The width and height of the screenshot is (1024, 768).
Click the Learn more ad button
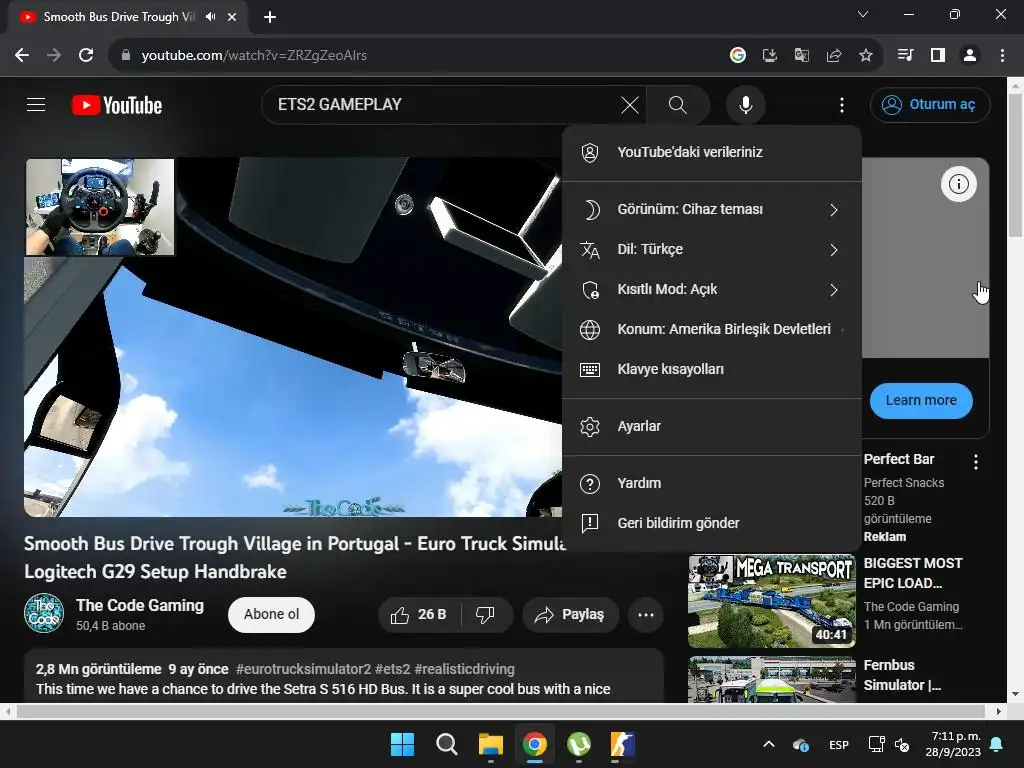(x=921, y=400)
